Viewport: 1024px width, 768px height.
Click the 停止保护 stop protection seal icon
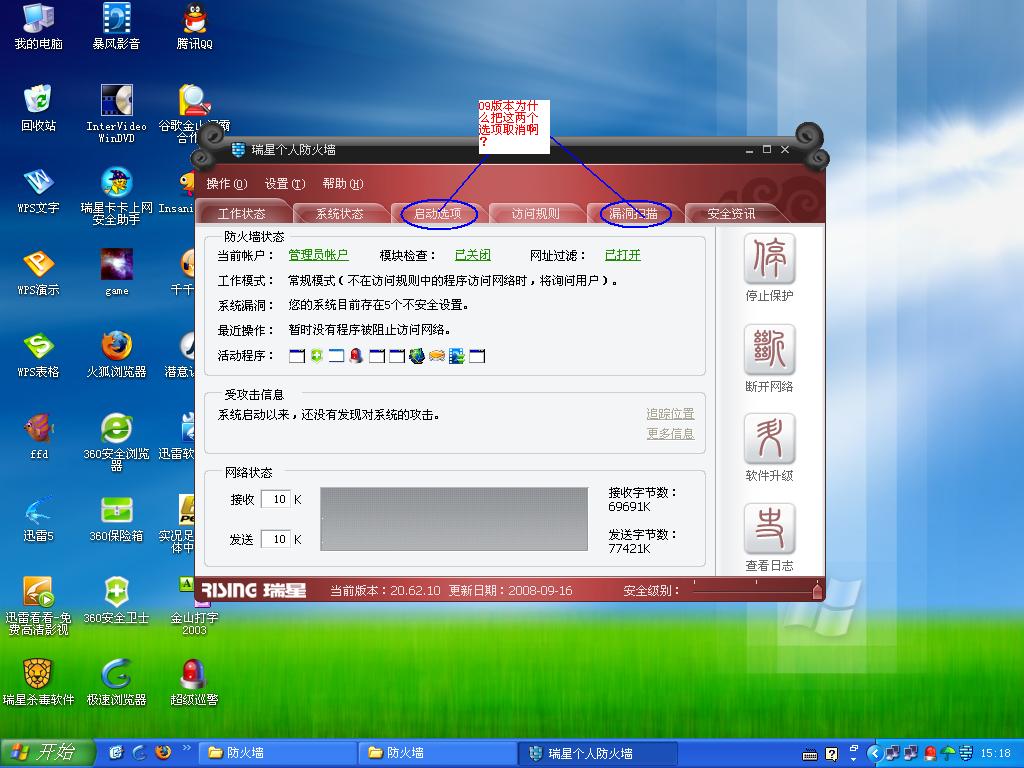click(769, 259)
